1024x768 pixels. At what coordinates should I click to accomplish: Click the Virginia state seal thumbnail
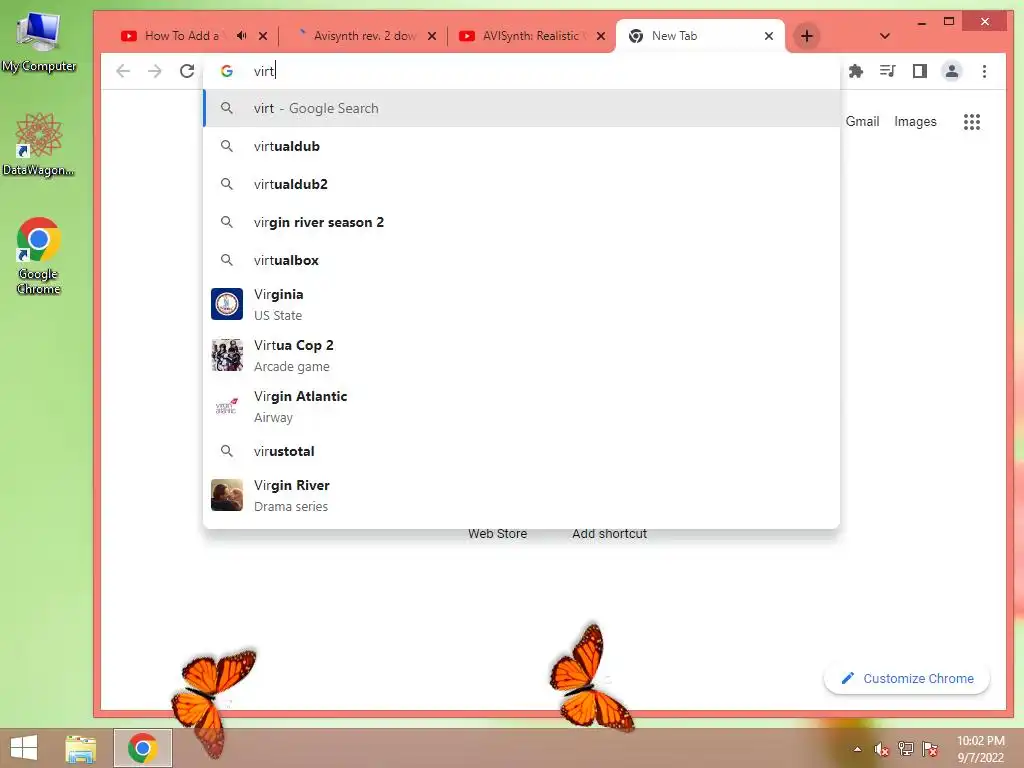pyautogui.click(x=227, y=304)
